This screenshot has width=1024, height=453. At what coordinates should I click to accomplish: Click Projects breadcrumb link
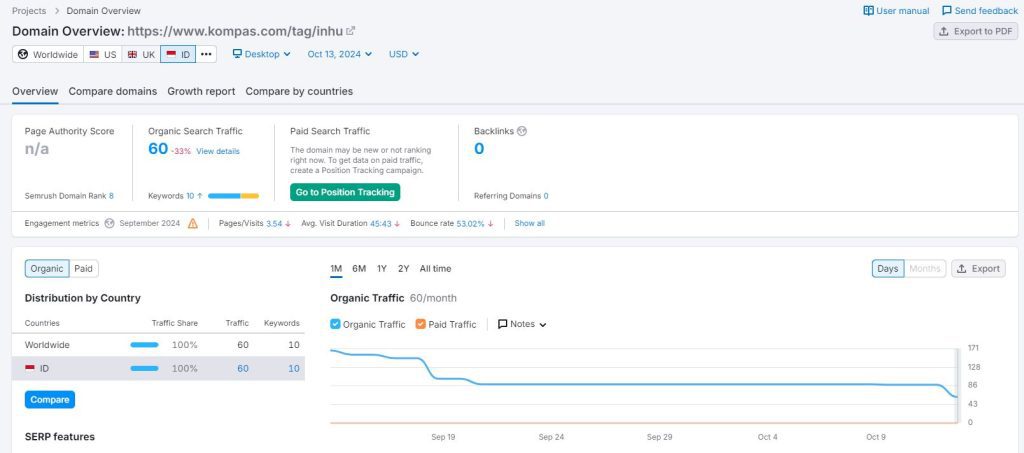point(29,10)
